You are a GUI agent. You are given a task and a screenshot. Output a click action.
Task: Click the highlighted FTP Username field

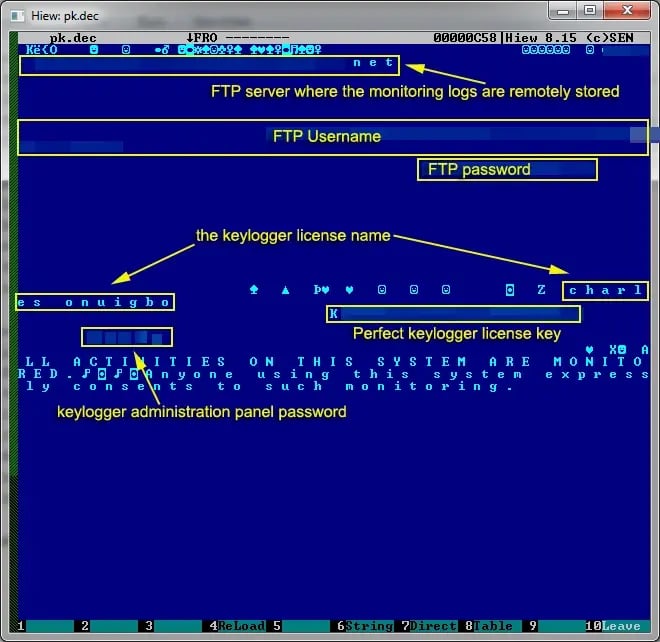tap(332, 137)
